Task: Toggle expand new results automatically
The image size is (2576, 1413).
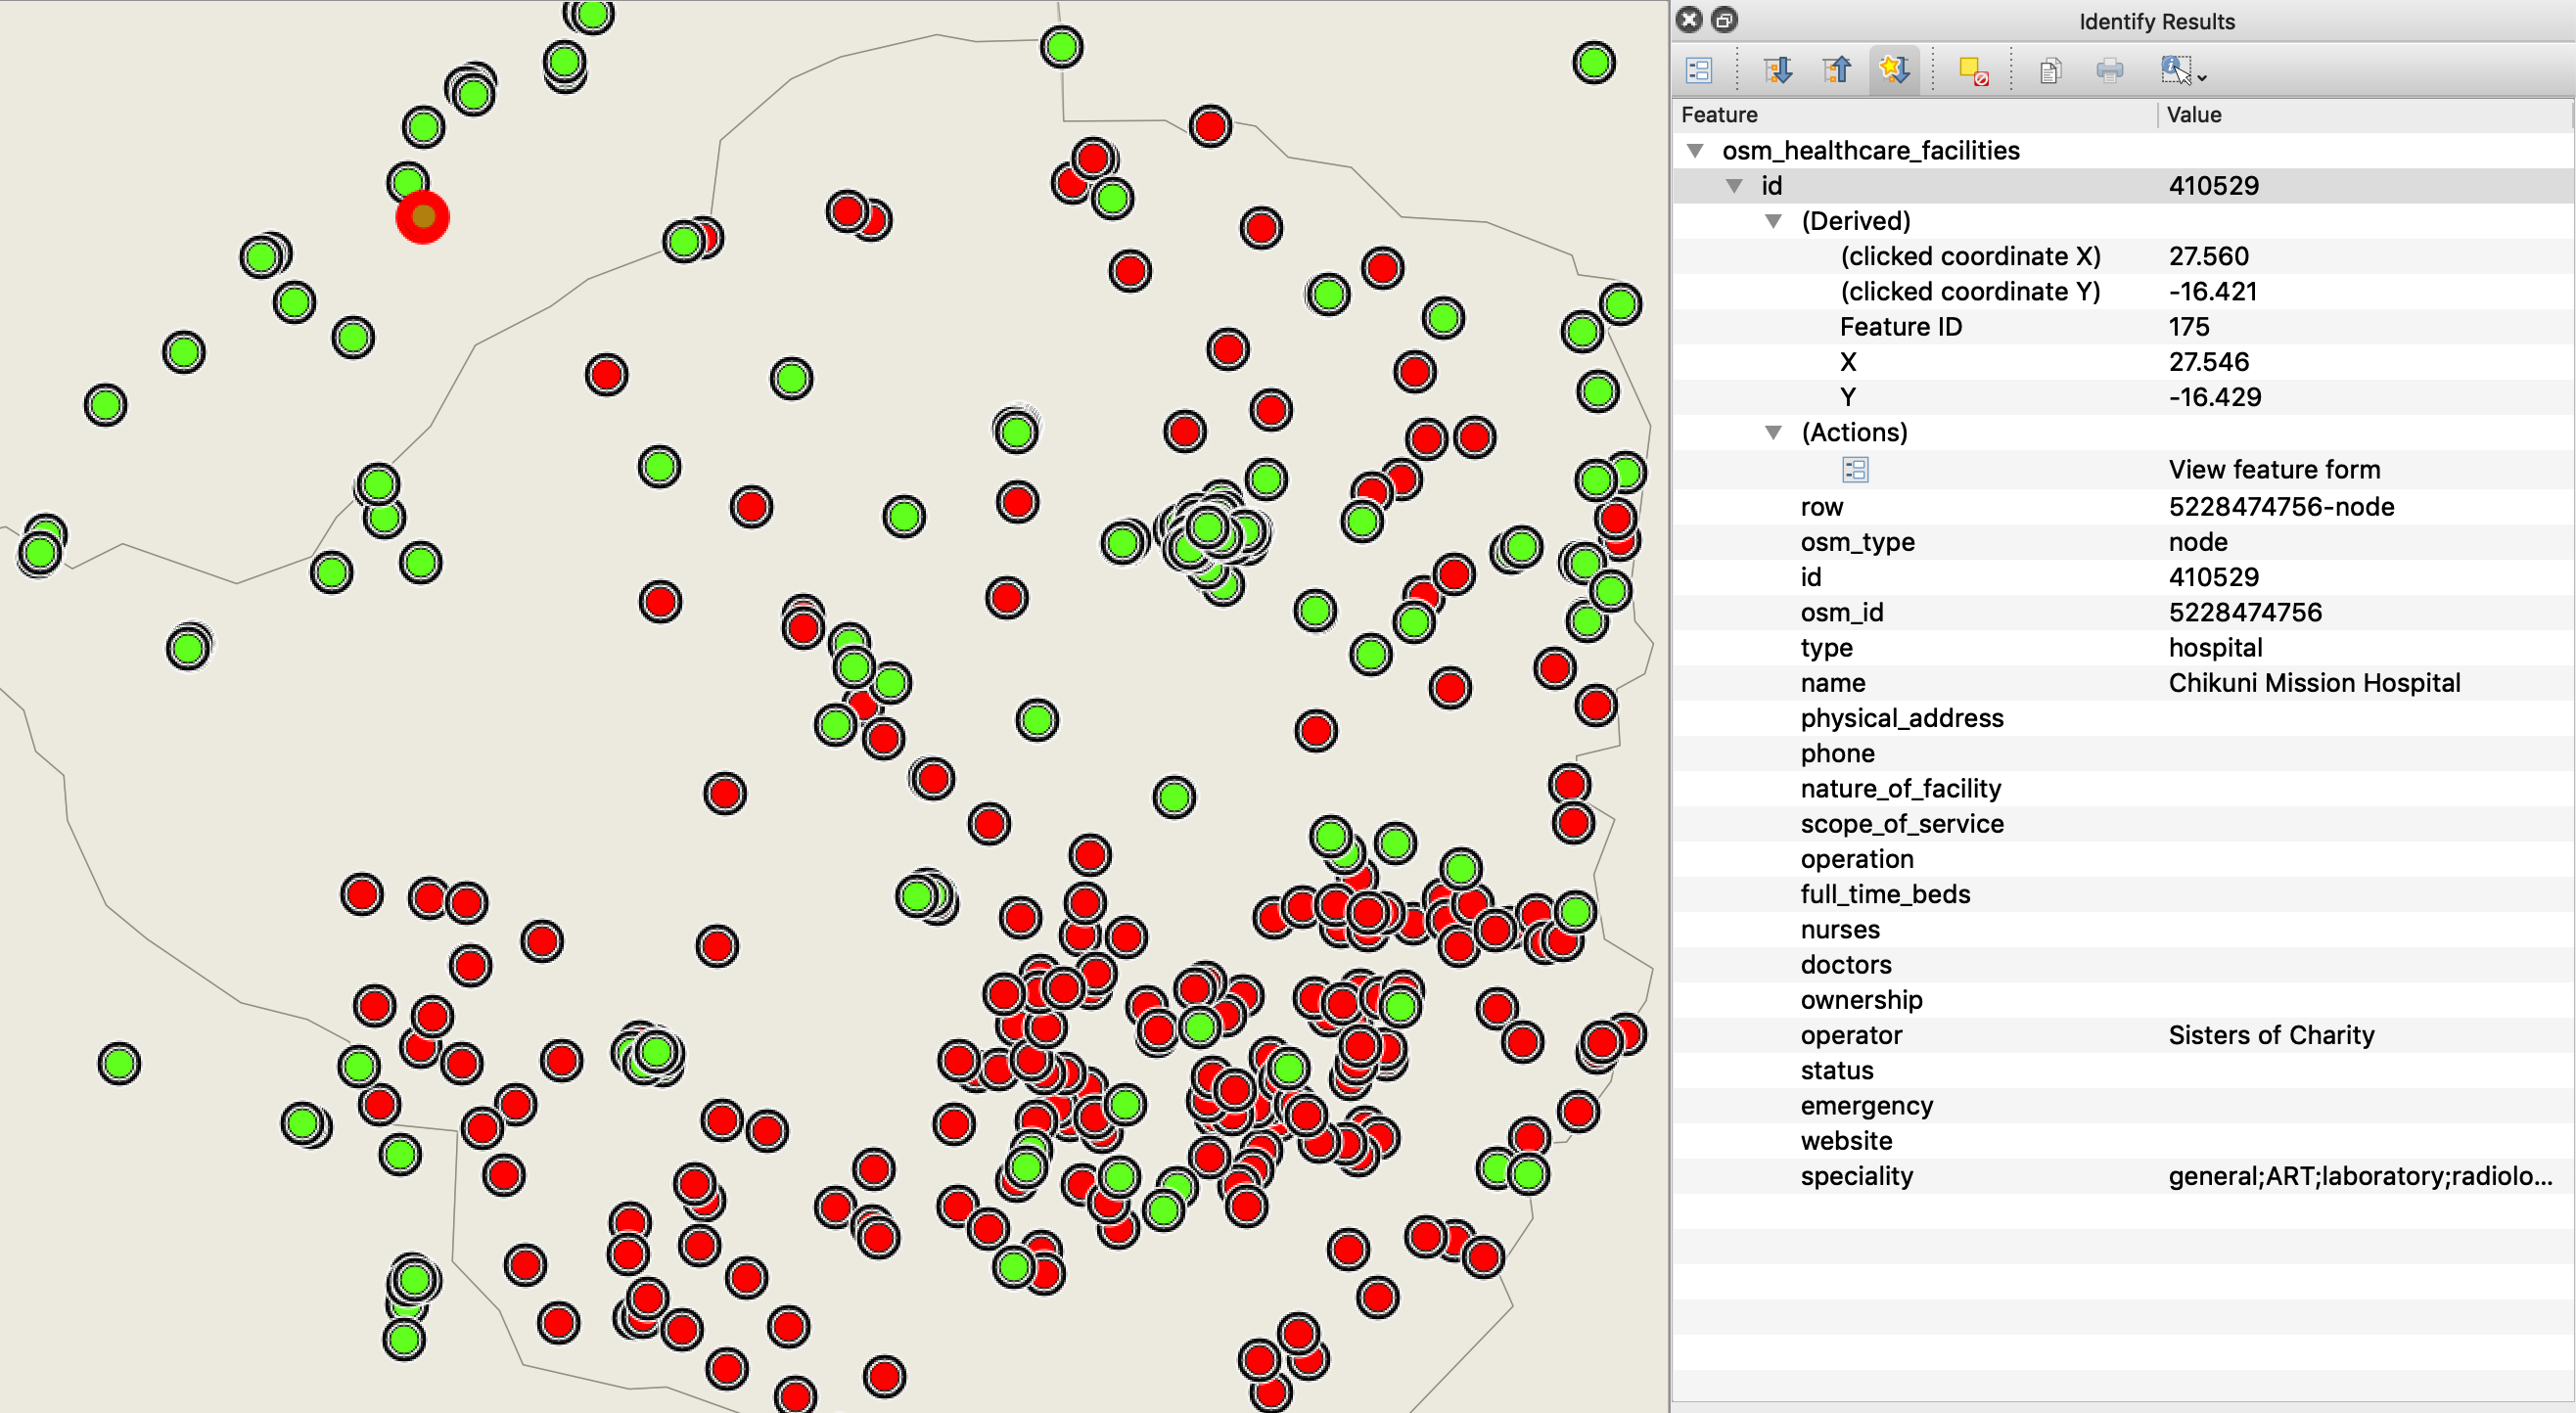Action: pyautogui.click(x=1895, y=70)
